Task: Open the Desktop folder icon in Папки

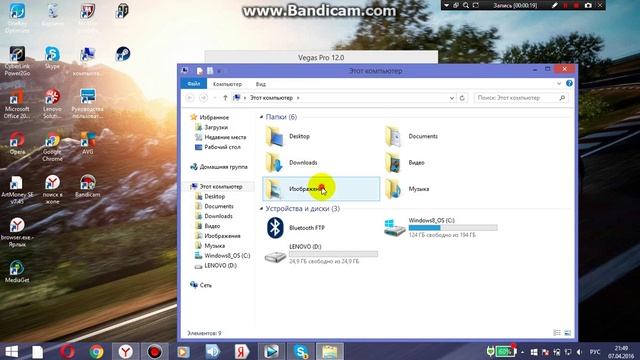Action: (275, 136)
